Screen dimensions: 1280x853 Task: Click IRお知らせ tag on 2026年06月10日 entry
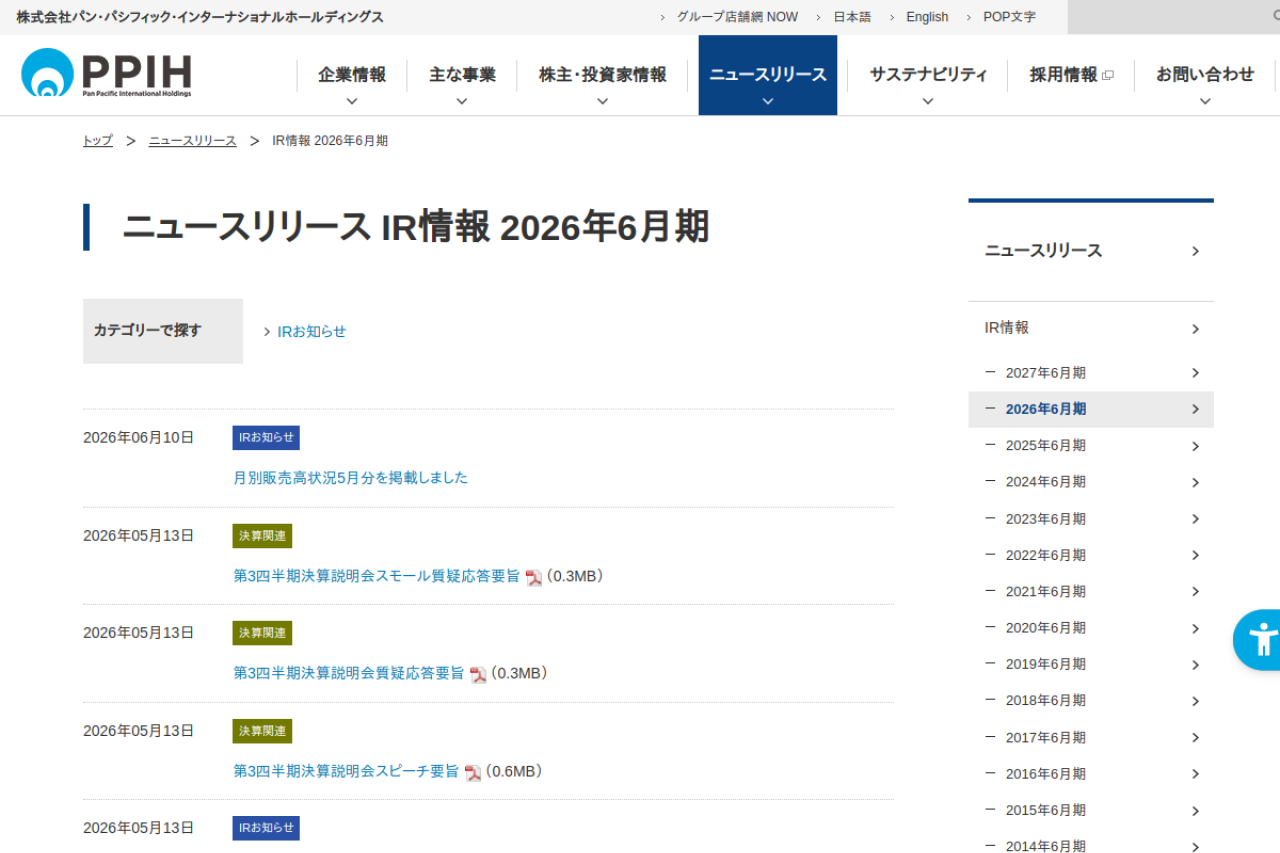pos(266,438)
